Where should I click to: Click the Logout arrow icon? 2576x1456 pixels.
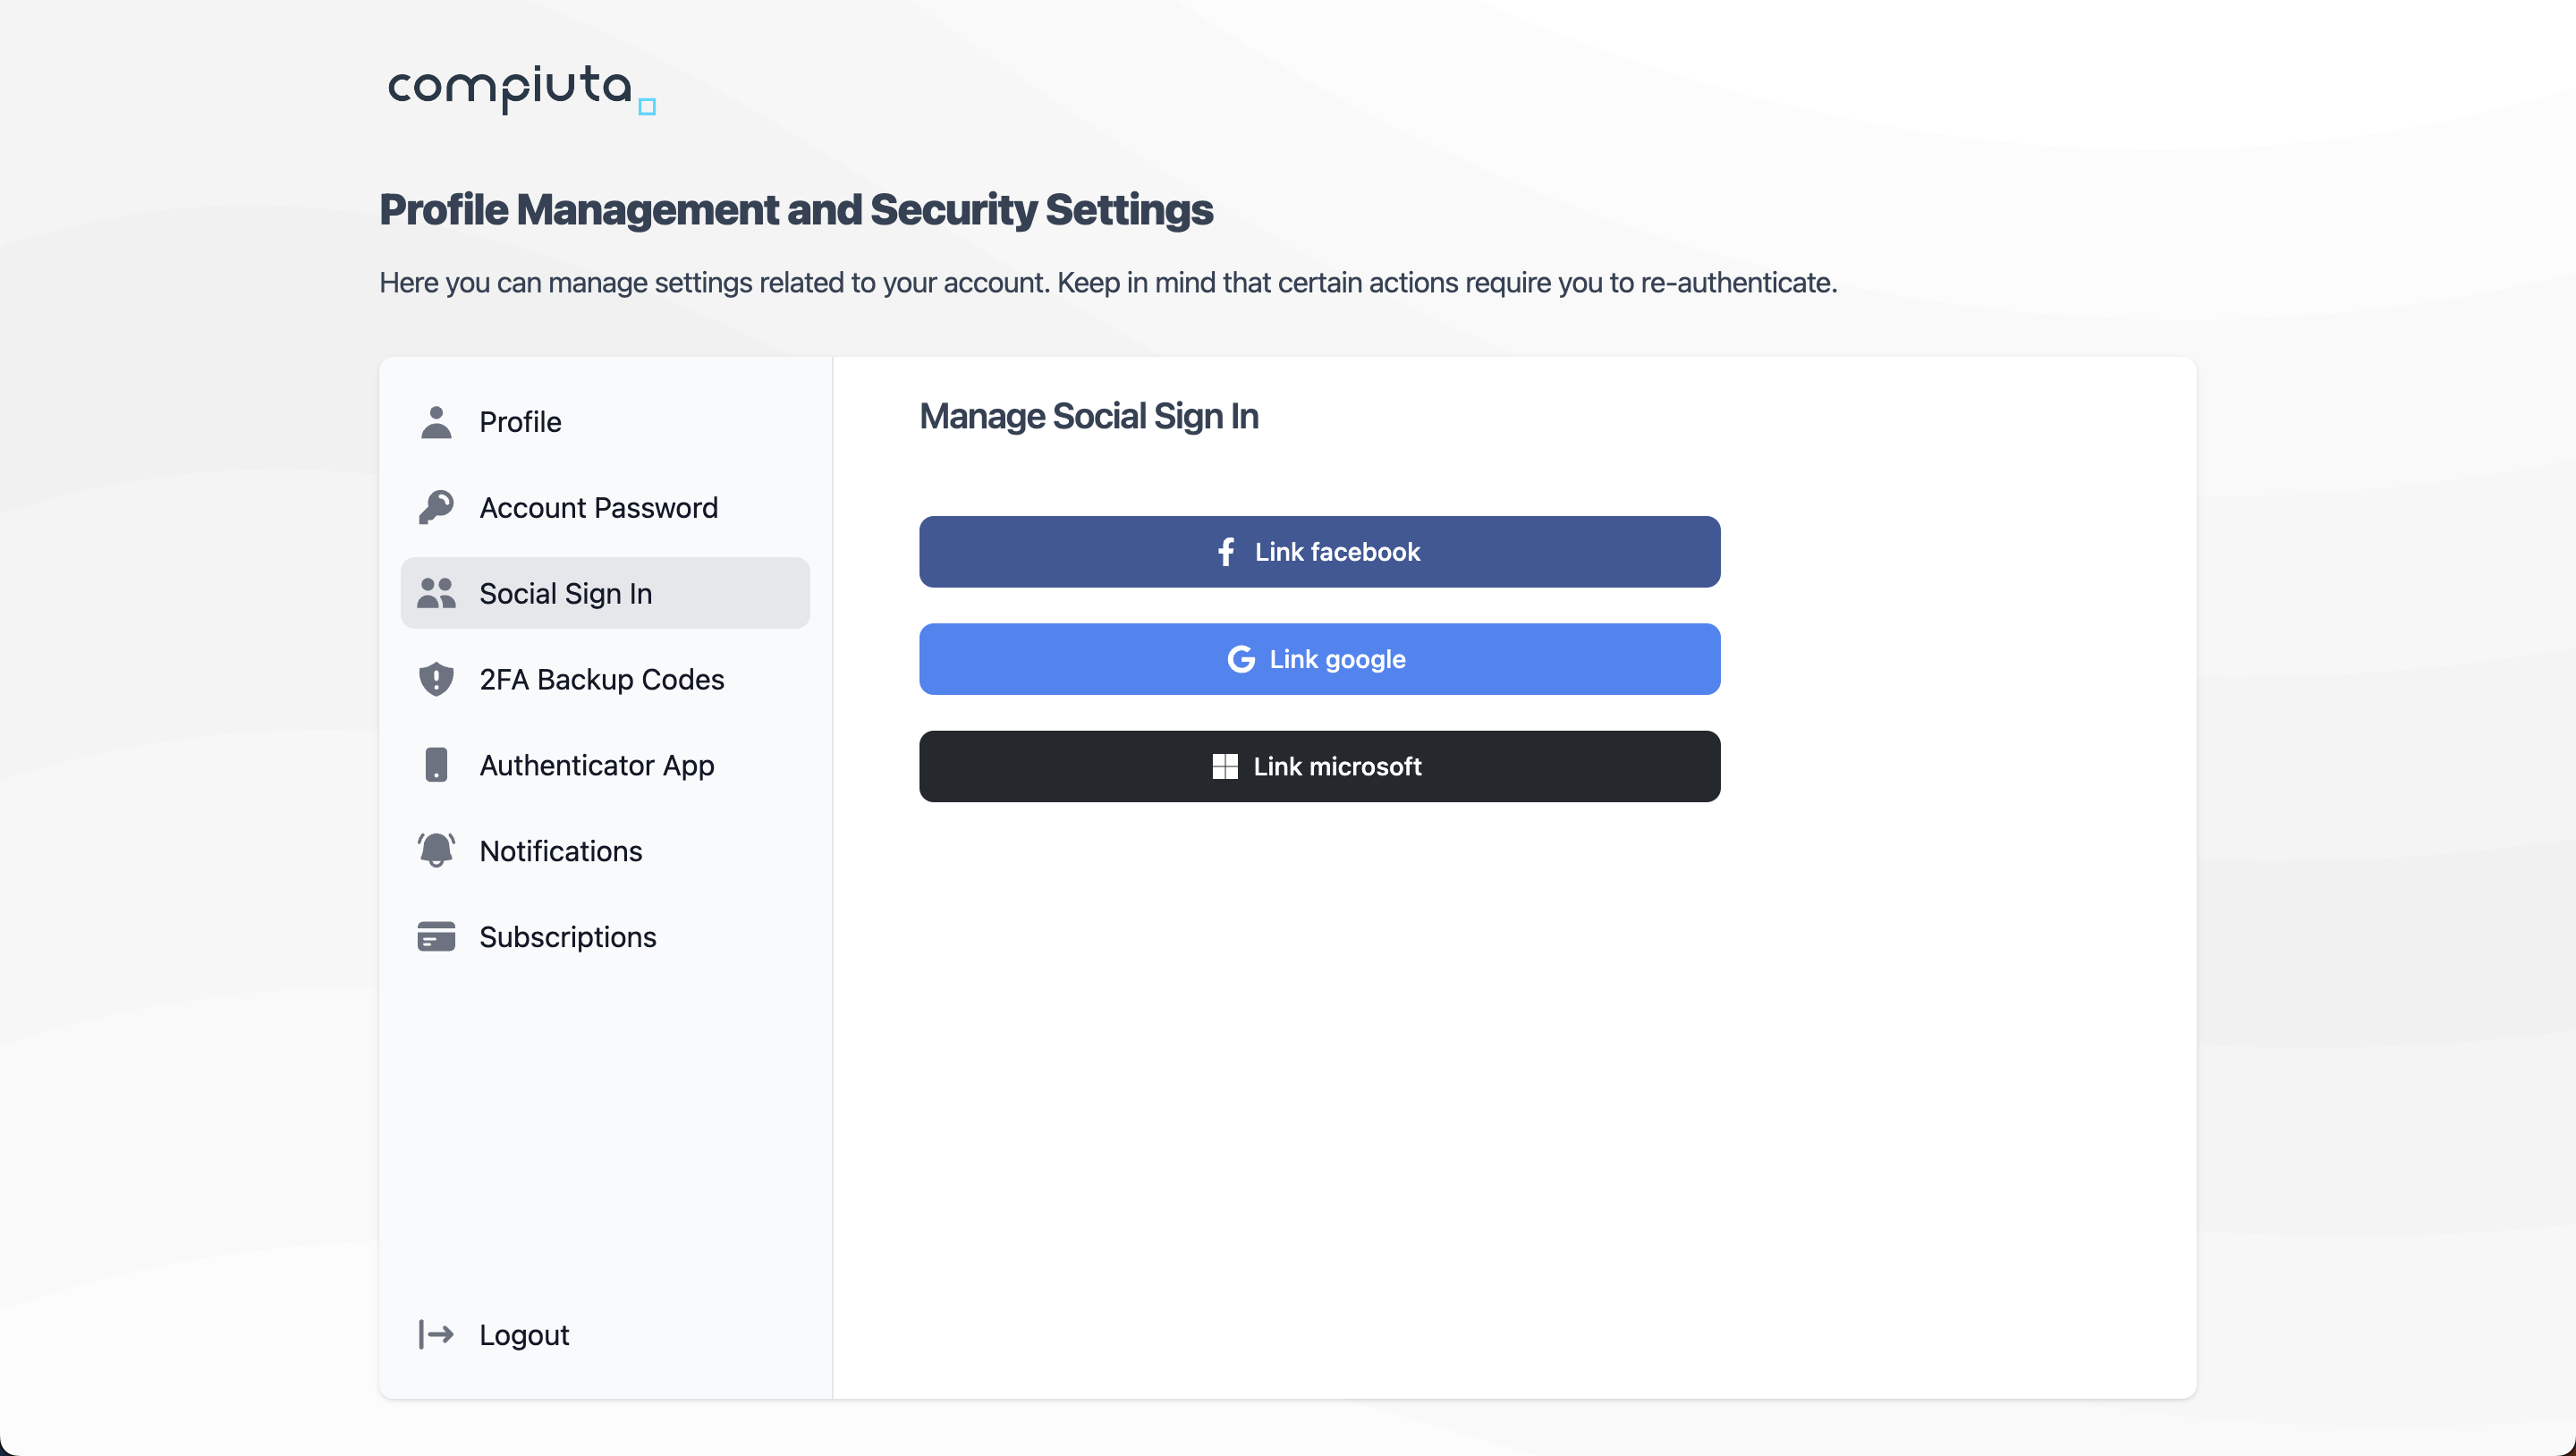436,1334
